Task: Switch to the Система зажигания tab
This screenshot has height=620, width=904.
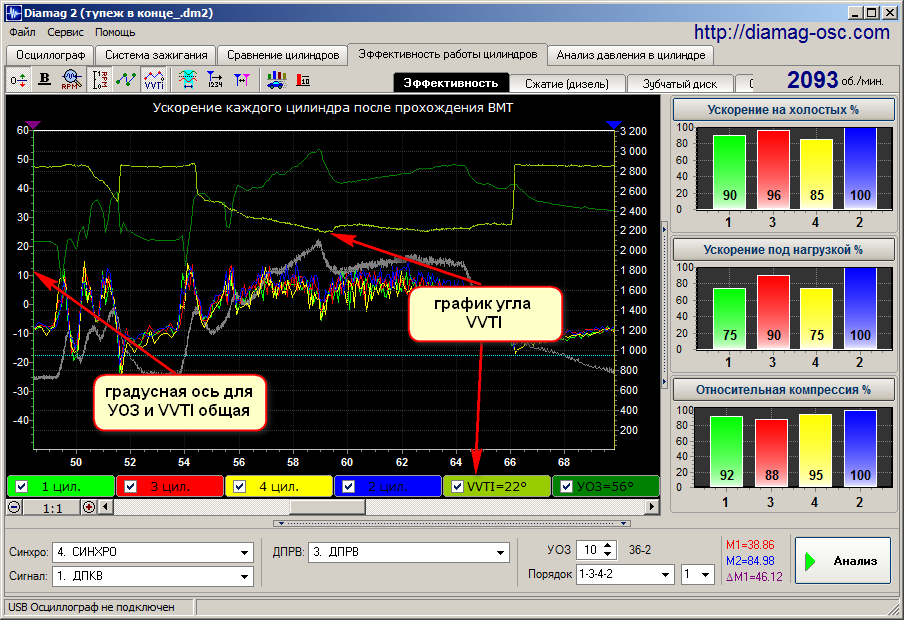Action: point(156,55)
